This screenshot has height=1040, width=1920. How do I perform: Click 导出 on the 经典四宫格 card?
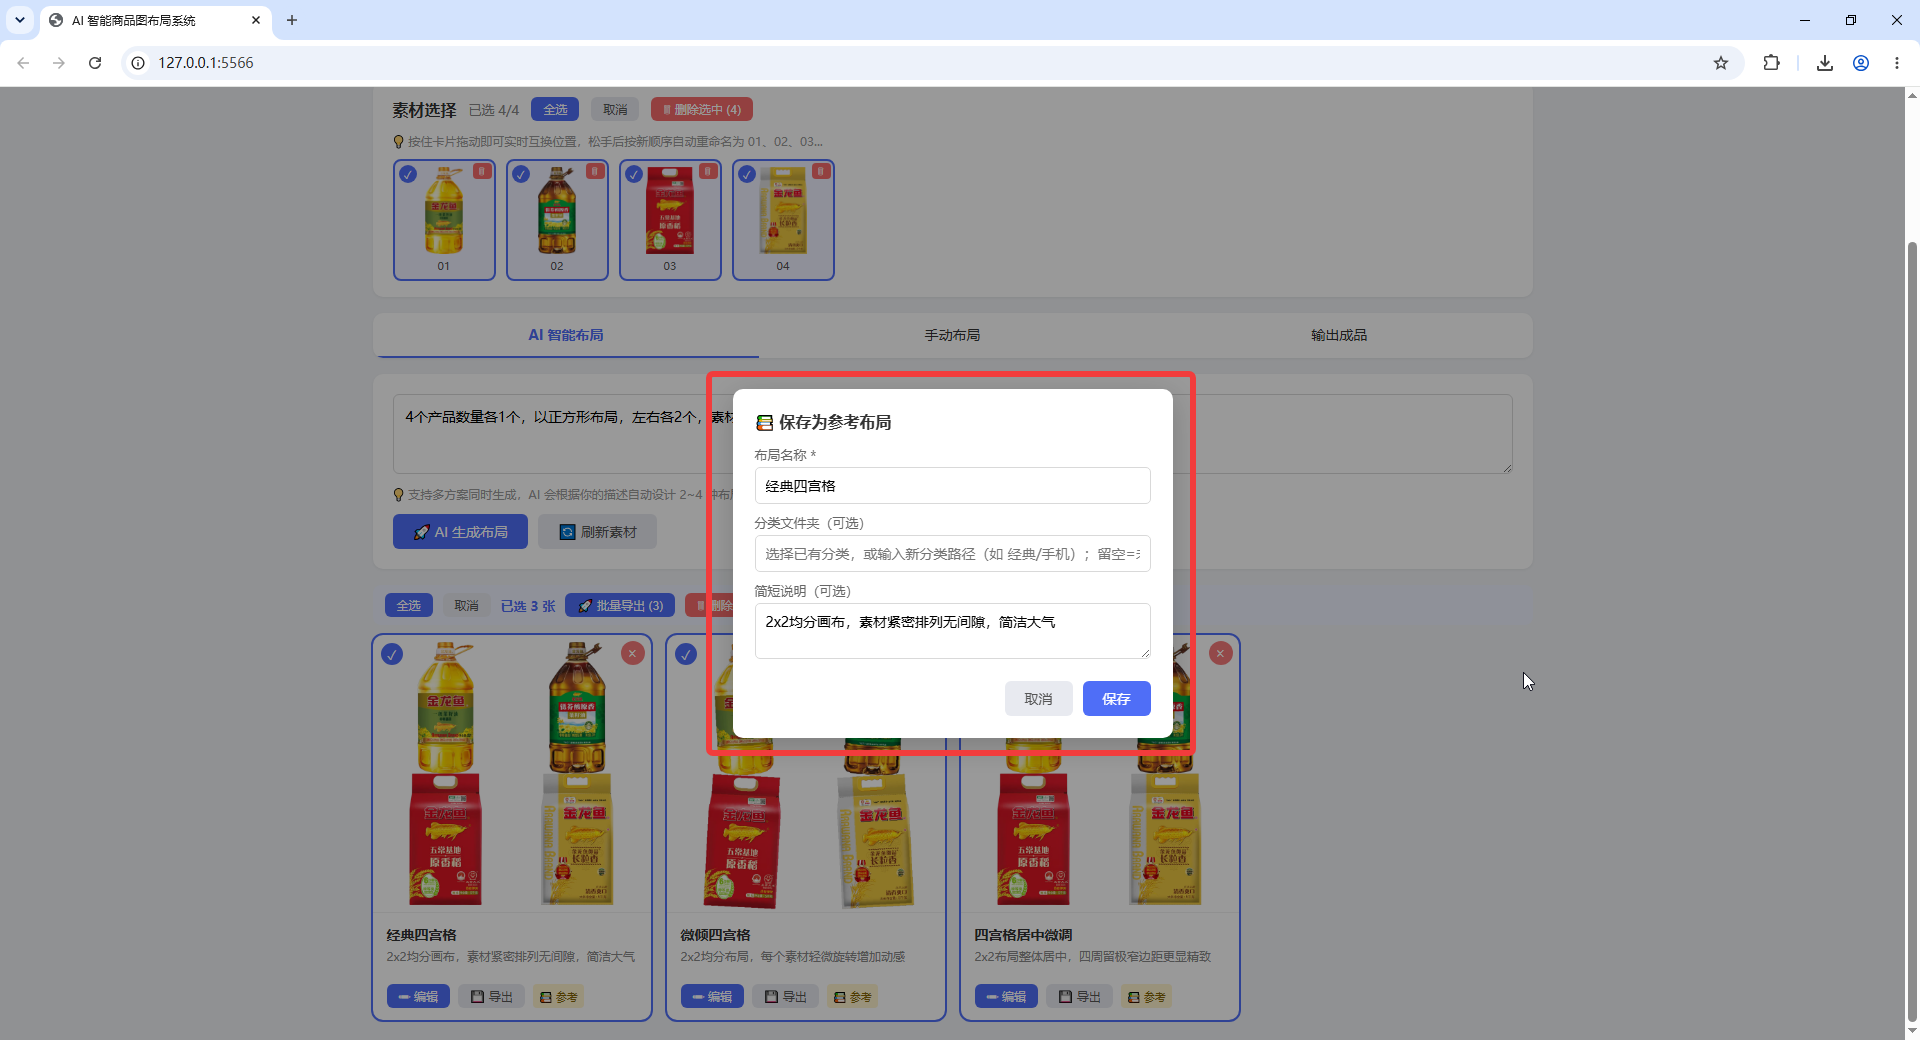(x=492, y=997)
